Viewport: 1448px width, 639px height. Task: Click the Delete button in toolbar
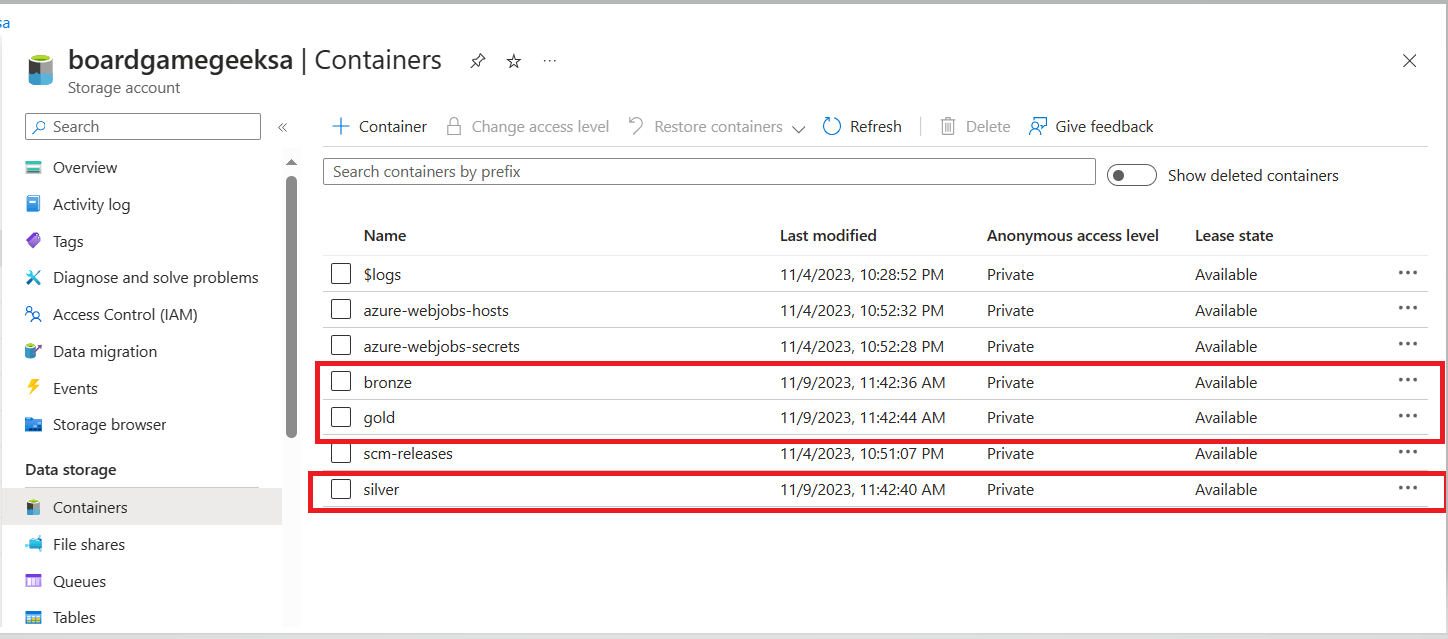[x=975, y=126]
